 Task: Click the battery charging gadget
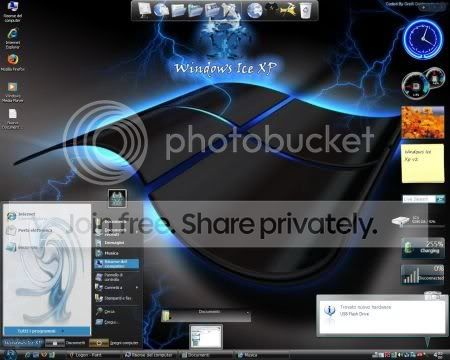click(423, 248)
